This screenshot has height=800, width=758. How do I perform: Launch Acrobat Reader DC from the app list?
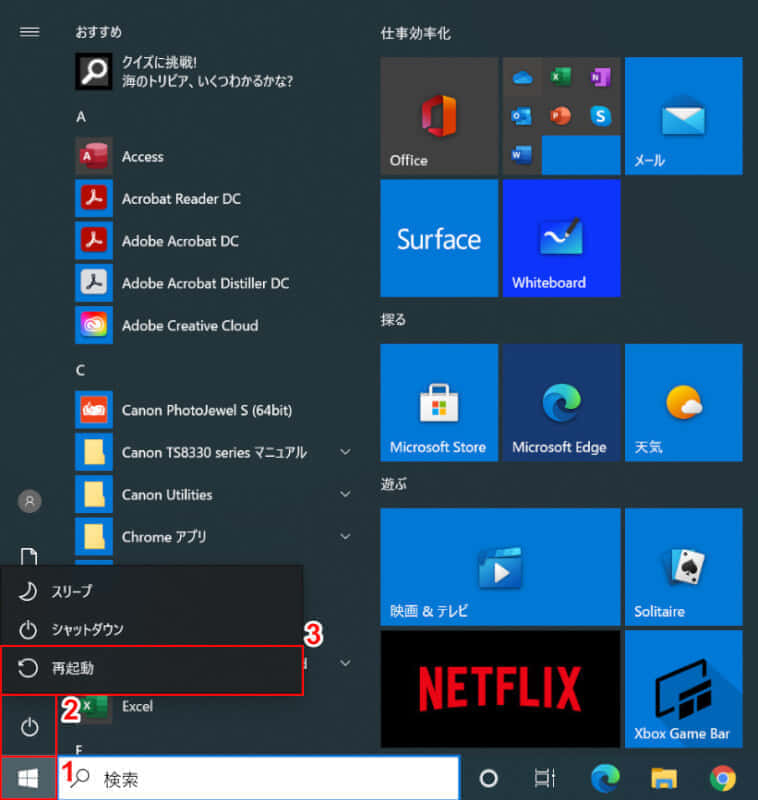coord(181,198)
